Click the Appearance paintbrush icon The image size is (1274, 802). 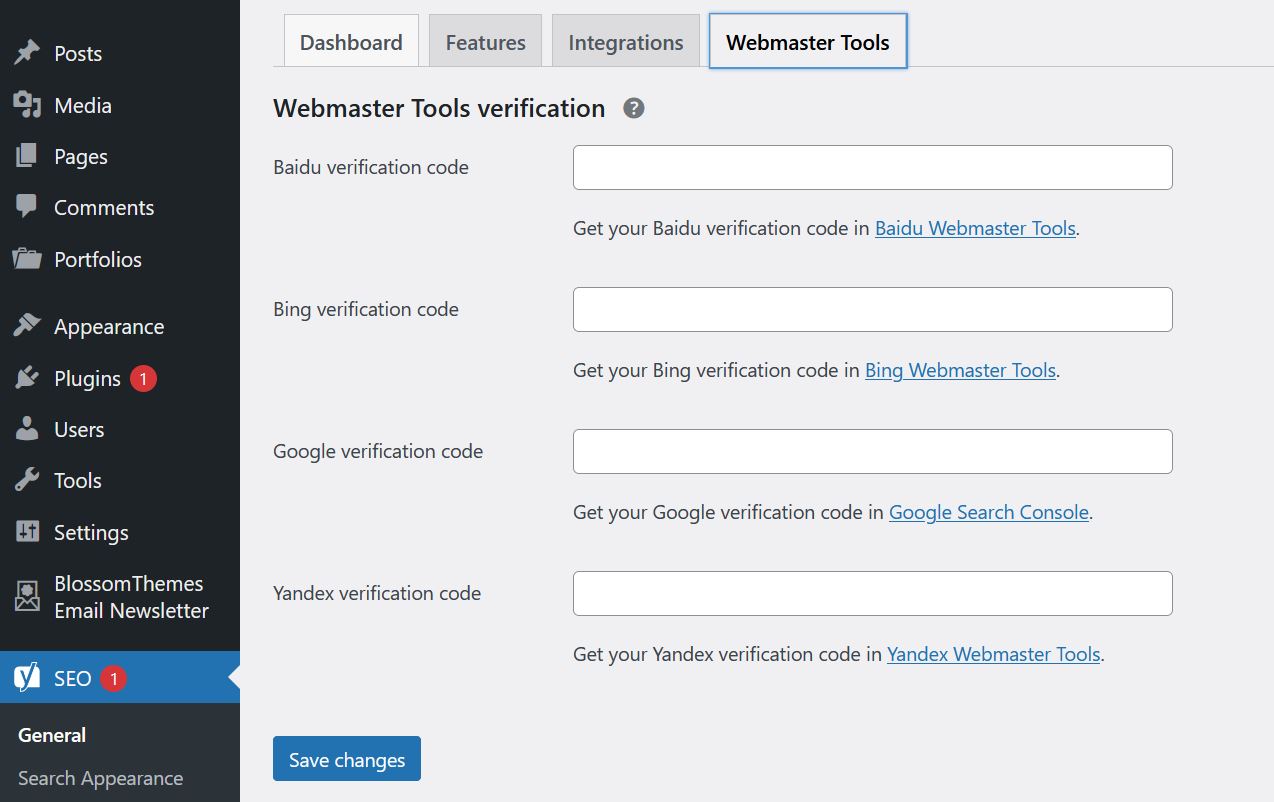[x=27, y=326]
